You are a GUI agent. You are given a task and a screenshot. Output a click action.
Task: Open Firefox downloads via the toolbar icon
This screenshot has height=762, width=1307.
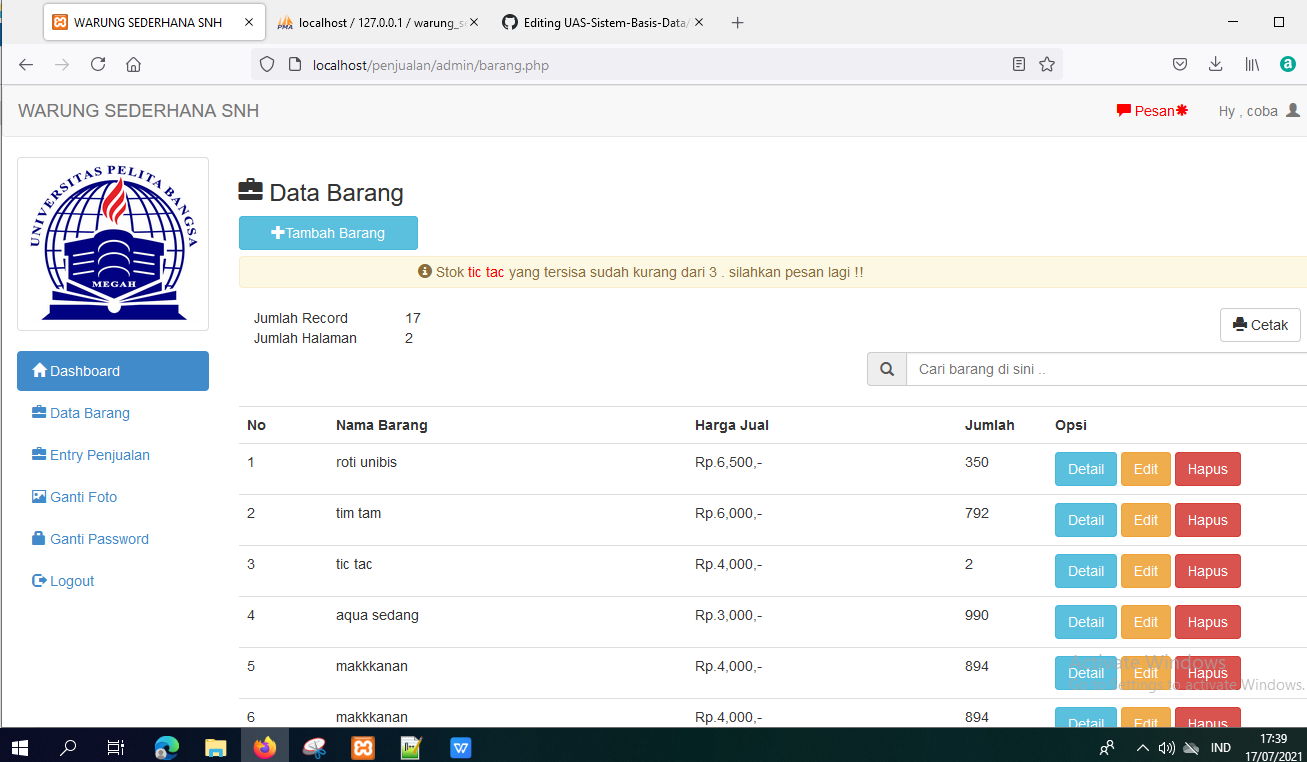(1215, 63)
